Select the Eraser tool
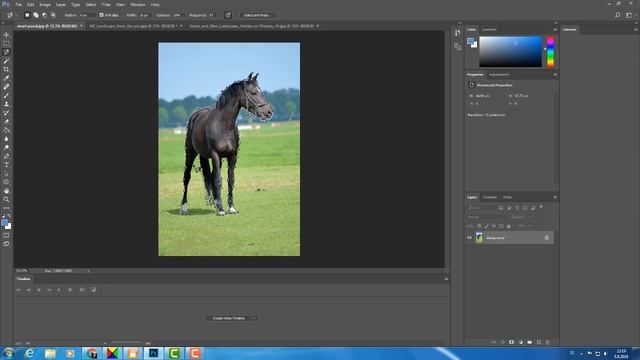Screen dimensions: 640x360 click(6, 121)
